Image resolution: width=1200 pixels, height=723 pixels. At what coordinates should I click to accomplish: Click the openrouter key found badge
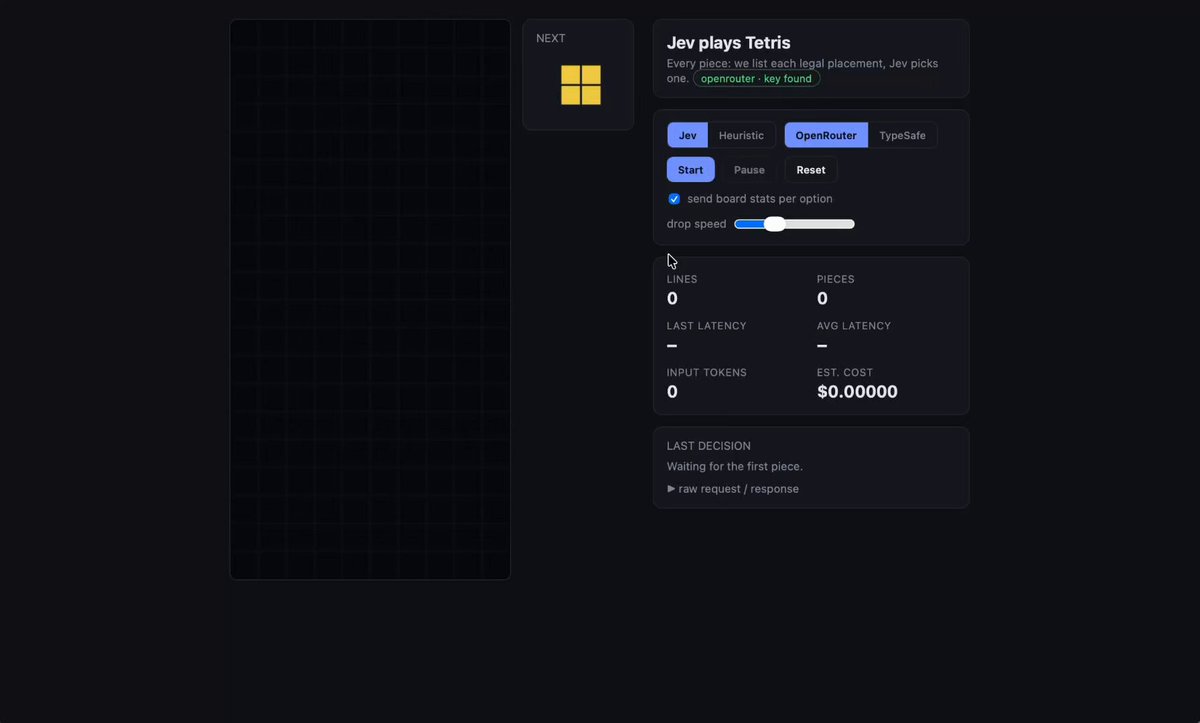(756, 79)
